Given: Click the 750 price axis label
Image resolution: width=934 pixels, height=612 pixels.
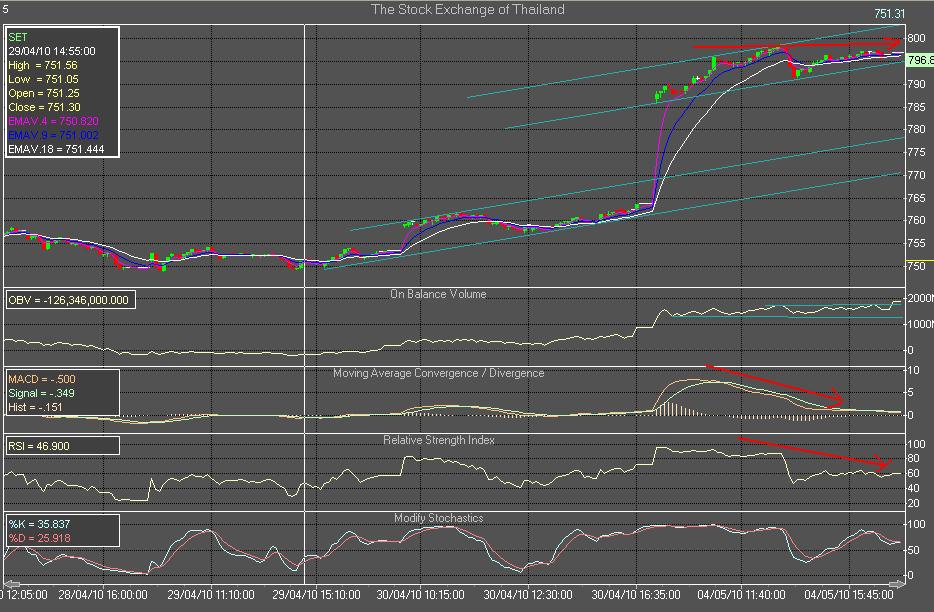Looking at the screenshot, I should [x=916, y=266].
